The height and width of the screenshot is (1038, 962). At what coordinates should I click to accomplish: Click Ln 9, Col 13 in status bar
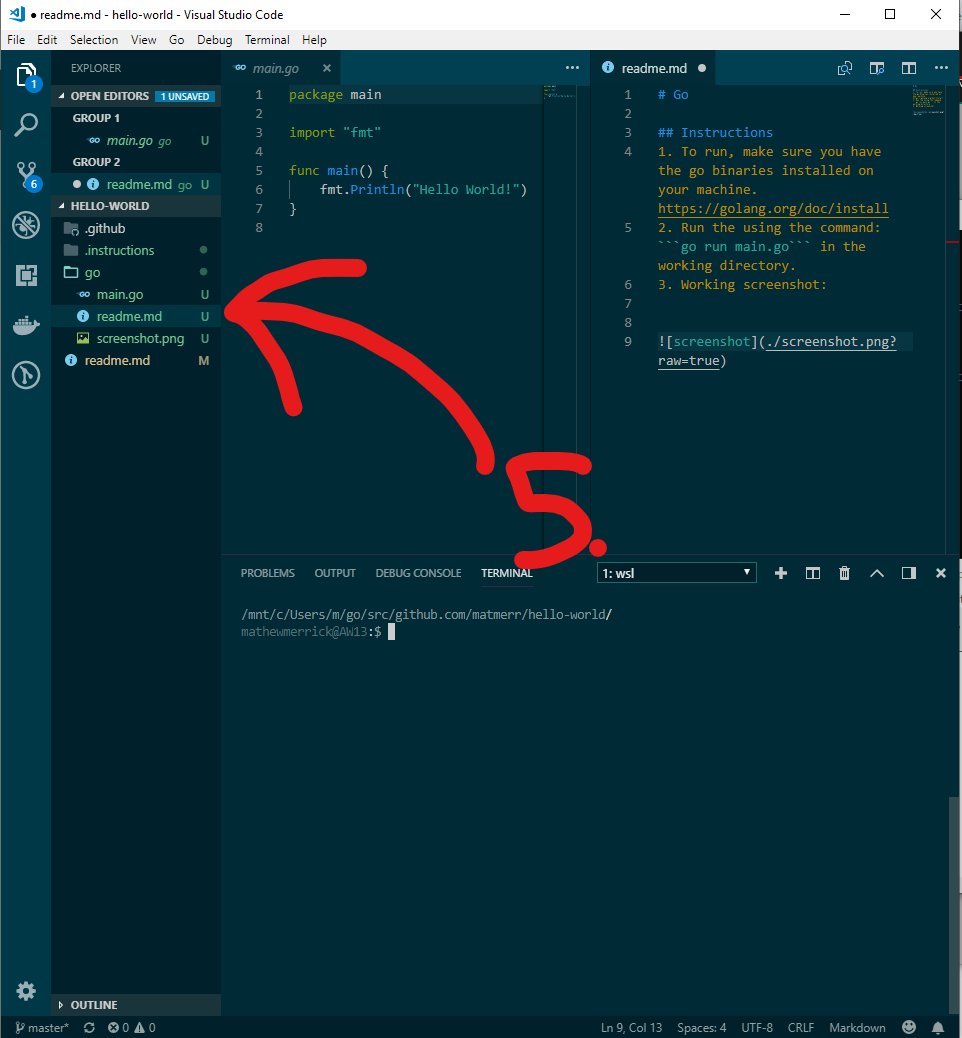[x=632, y=1027]
